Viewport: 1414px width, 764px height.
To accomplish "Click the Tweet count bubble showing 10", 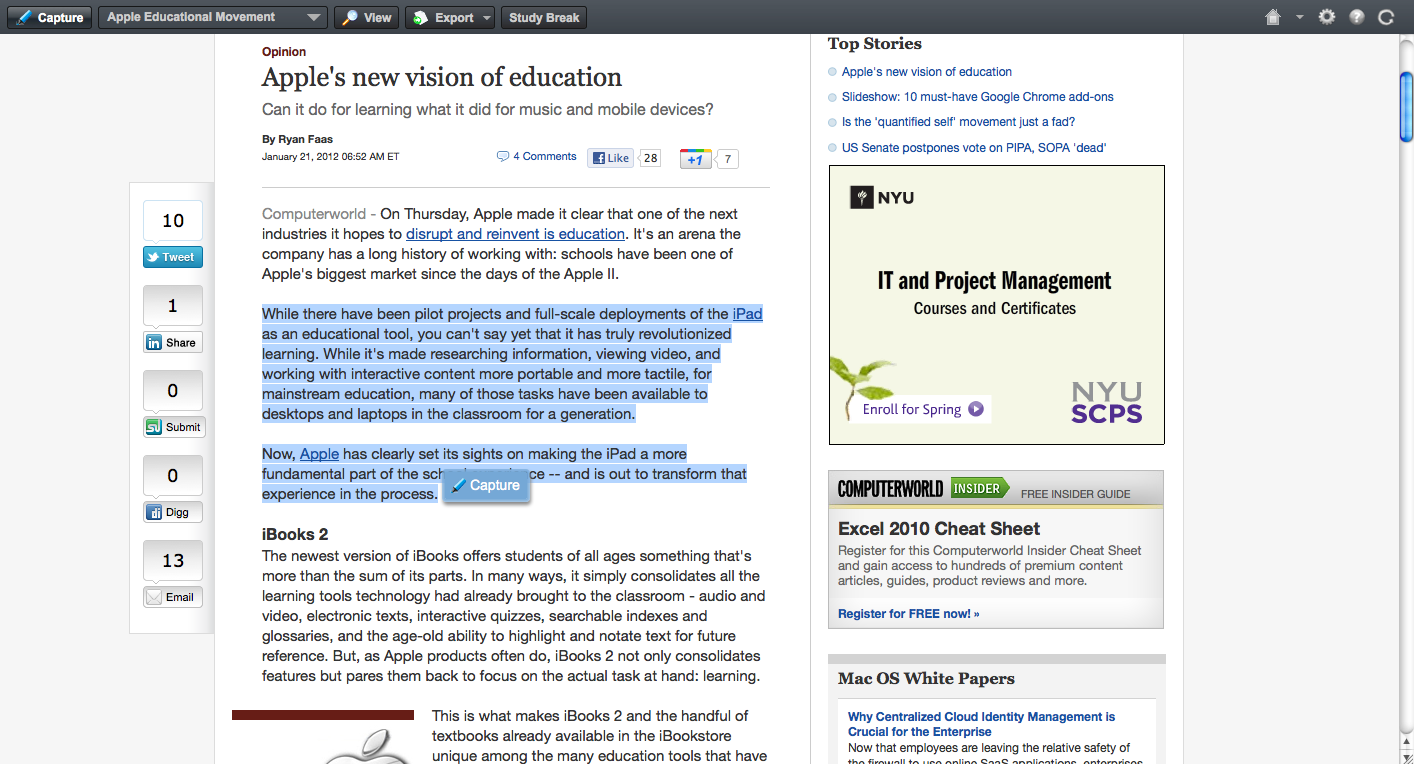I will tap(173, 221).
